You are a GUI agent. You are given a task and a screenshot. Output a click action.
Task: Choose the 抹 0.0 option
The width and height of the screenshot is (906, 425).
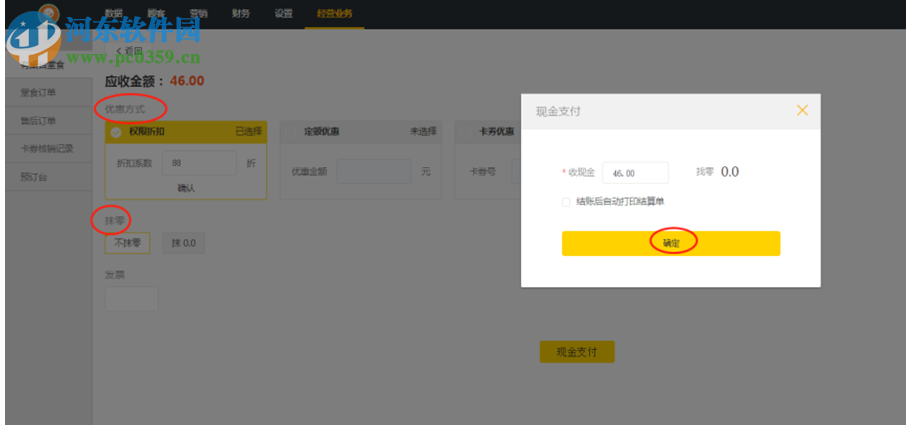pos(183,243)
